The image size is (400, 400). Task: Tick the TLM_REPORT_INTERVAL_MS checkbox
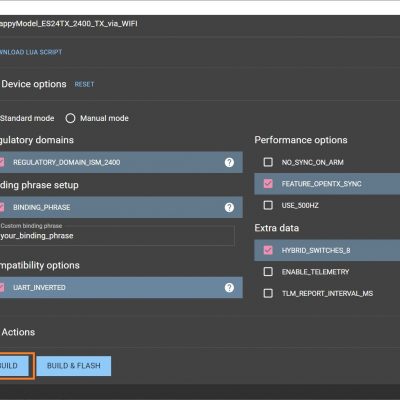click(268, 293)
